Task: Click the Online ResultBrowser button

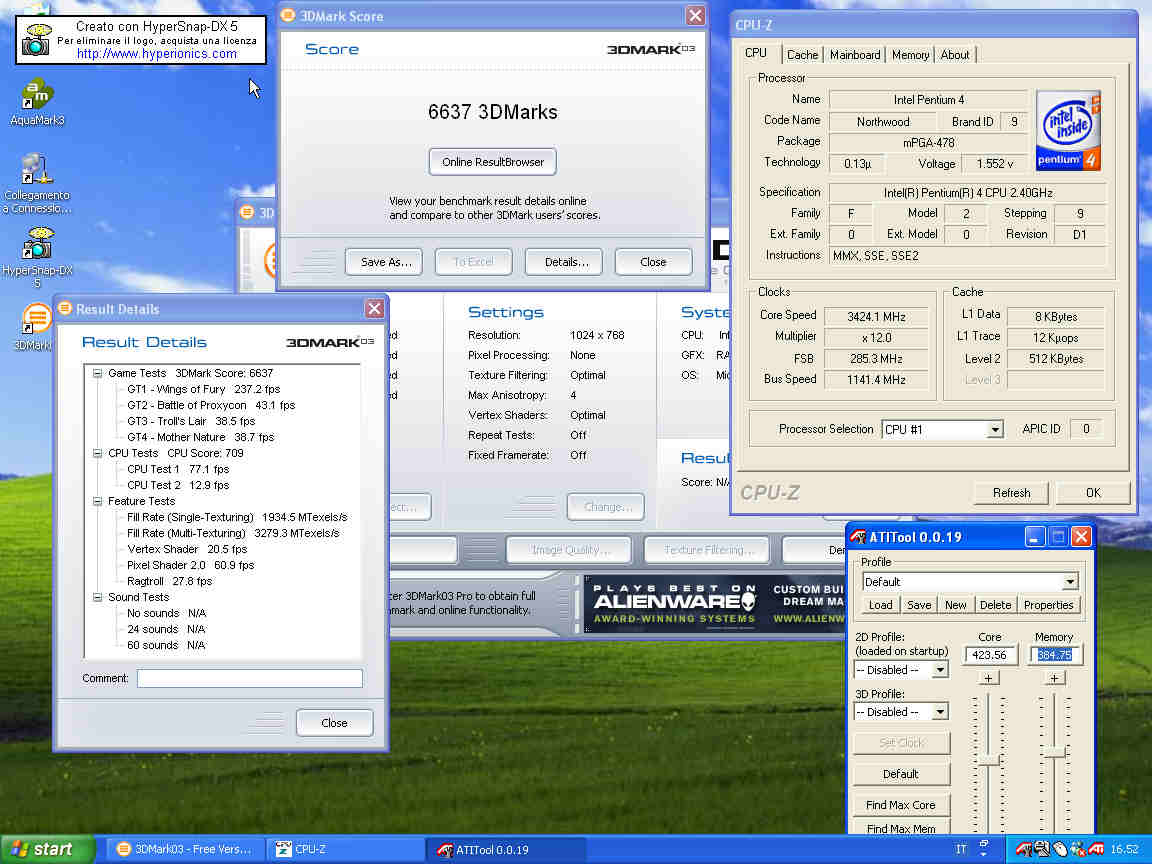Action: (492, 162)
